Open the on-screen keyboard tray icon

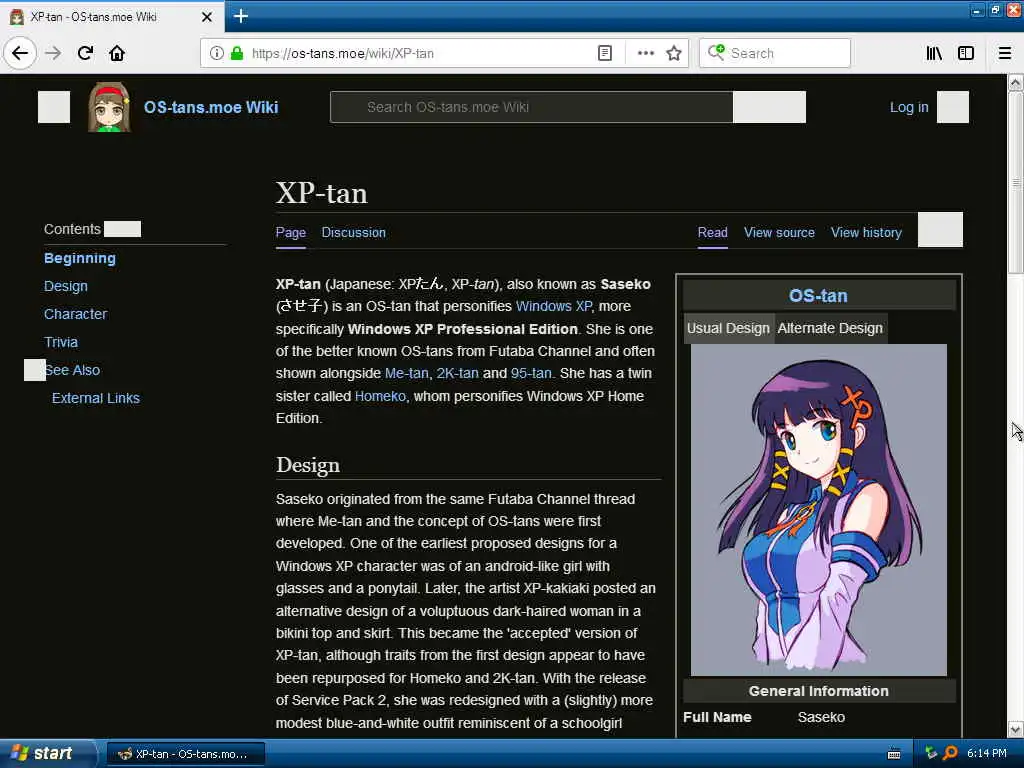(x=894, y=754)
